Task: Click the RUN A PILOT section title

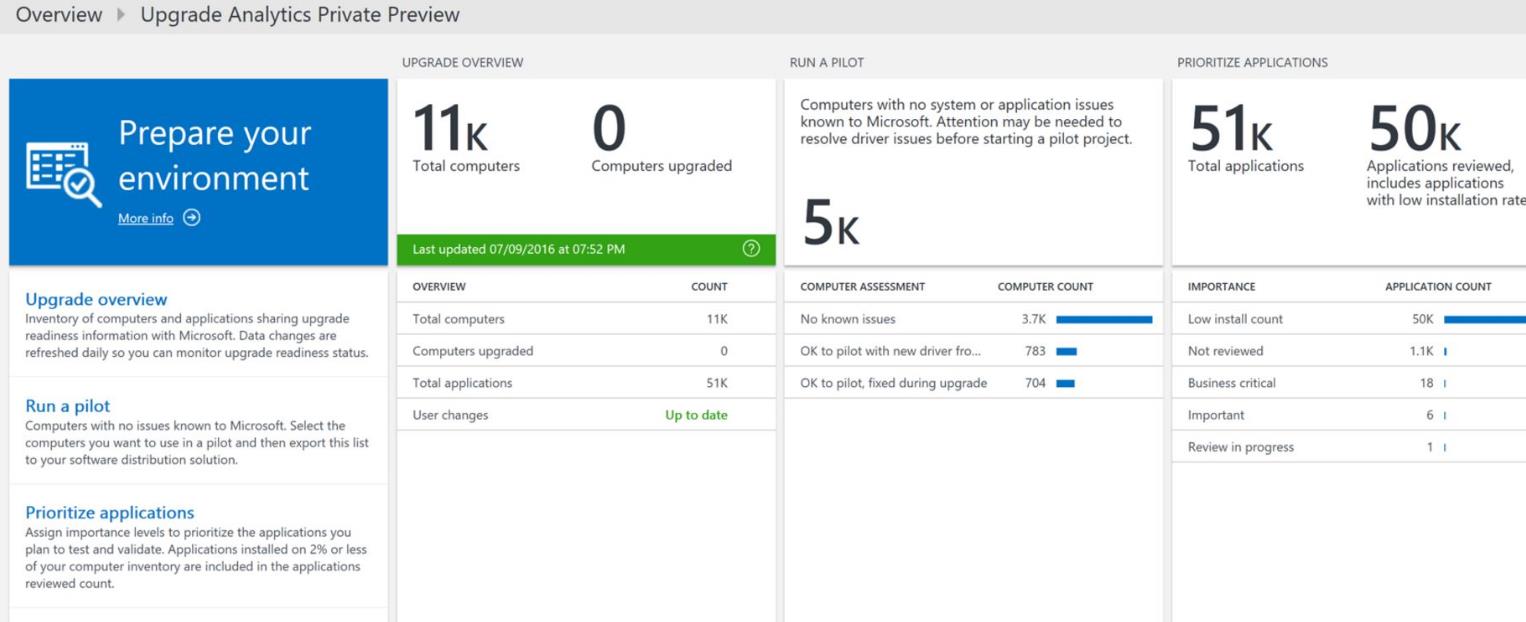Action: click(827, 62)
